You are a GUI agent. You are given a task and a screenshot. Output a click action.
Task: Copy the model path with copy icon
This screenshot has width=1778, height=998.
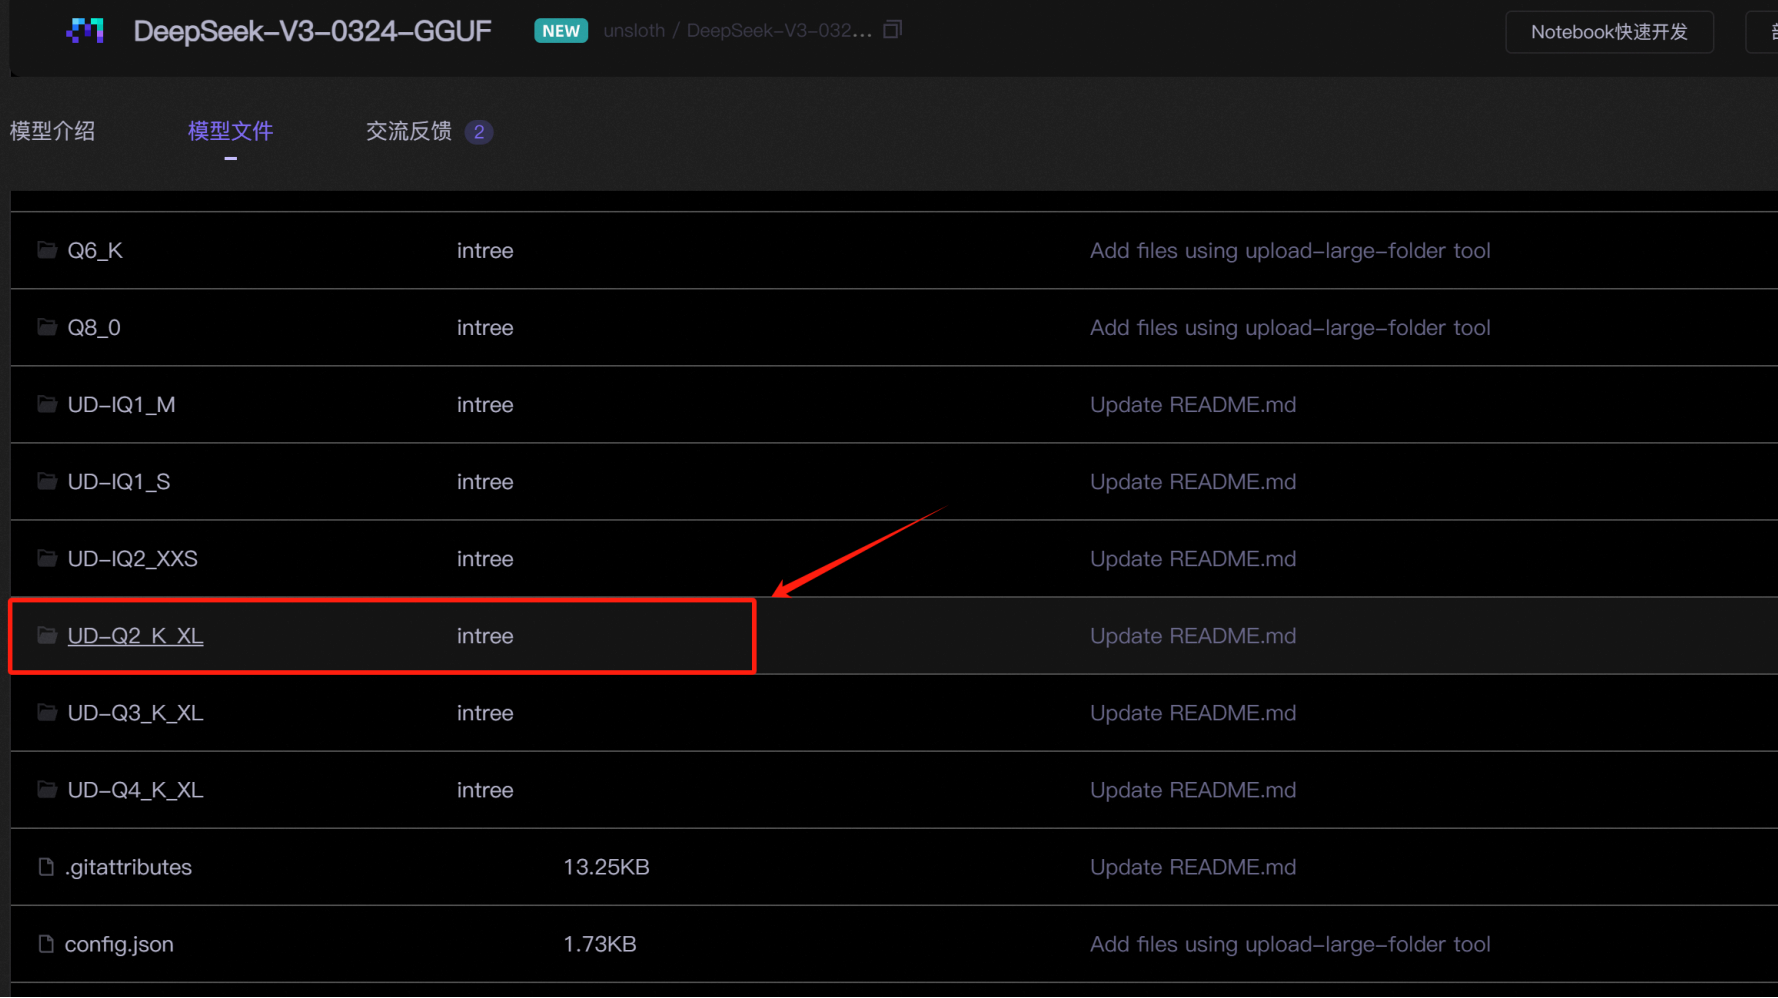(x=892, y=30)
